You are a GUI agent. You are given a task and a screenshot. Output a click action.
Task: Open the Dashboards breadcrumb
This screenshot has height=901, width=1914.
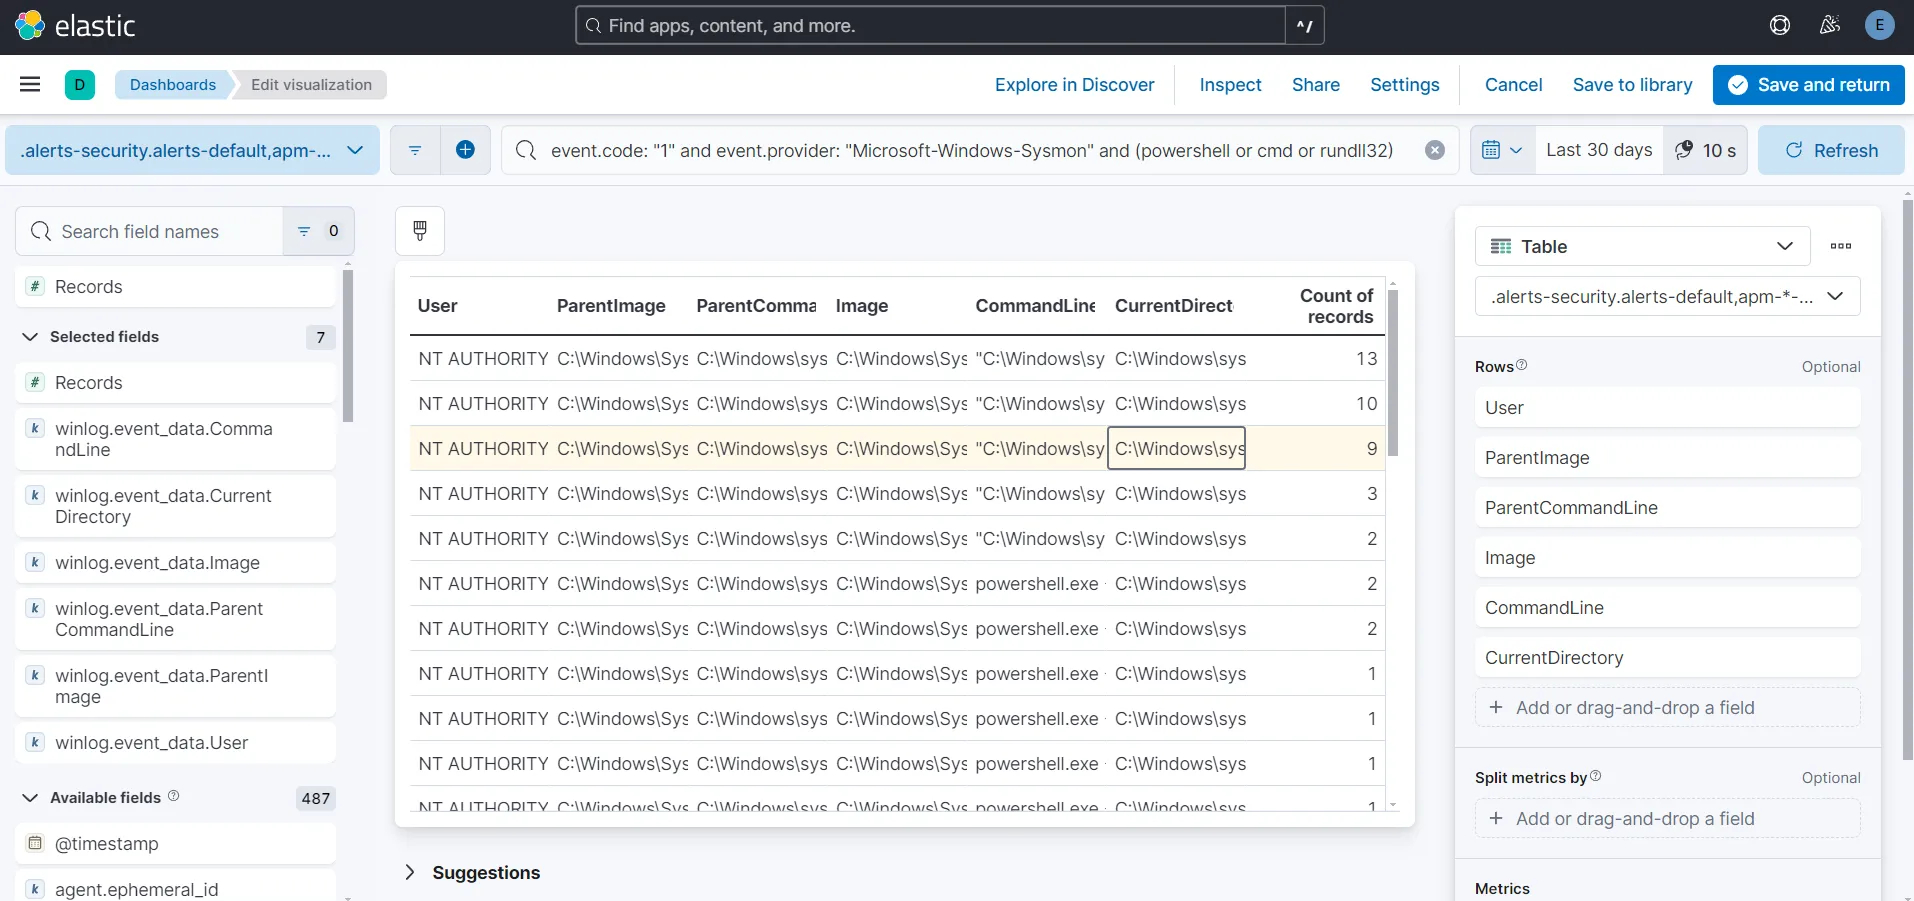[x=172, y=85]
